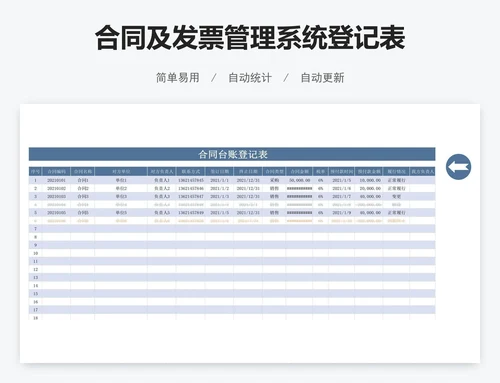Click contract name cell 合同1

point(83,180)
